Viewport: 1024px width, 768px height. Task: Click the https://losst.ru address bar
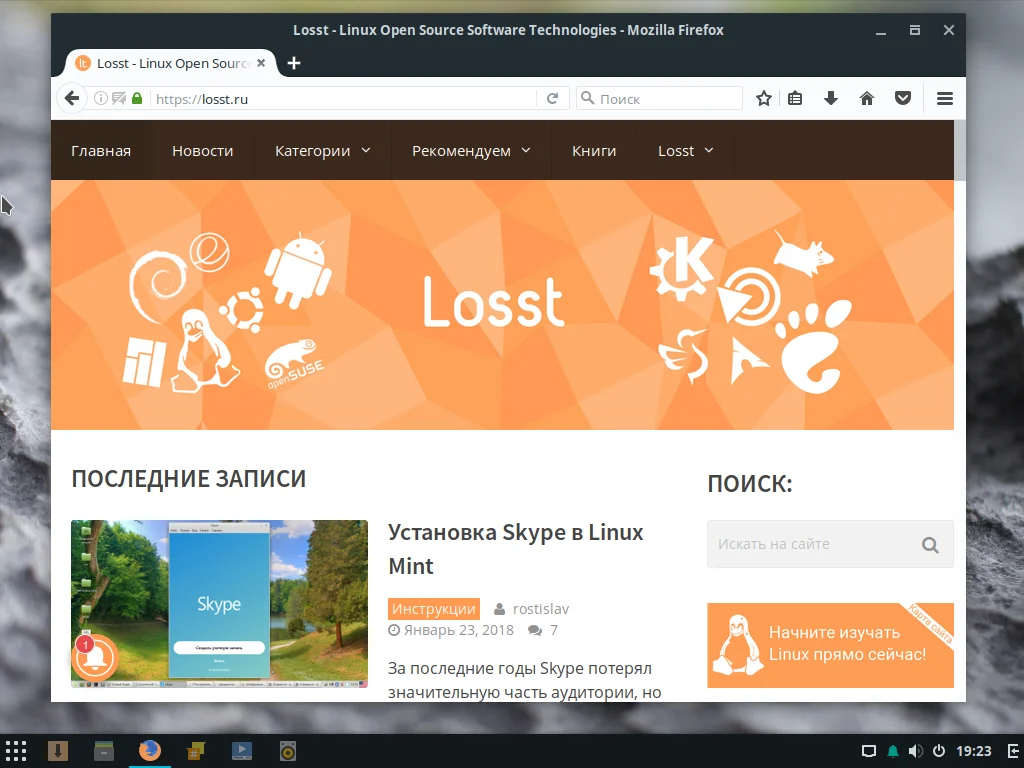pos(345,99)
